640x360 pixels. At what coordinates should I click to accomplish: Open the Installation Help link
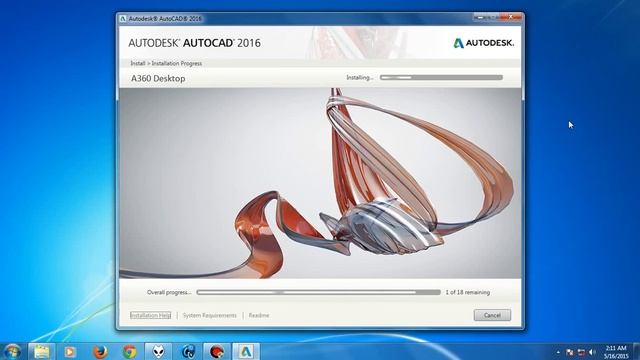click(x=151, y=315)
